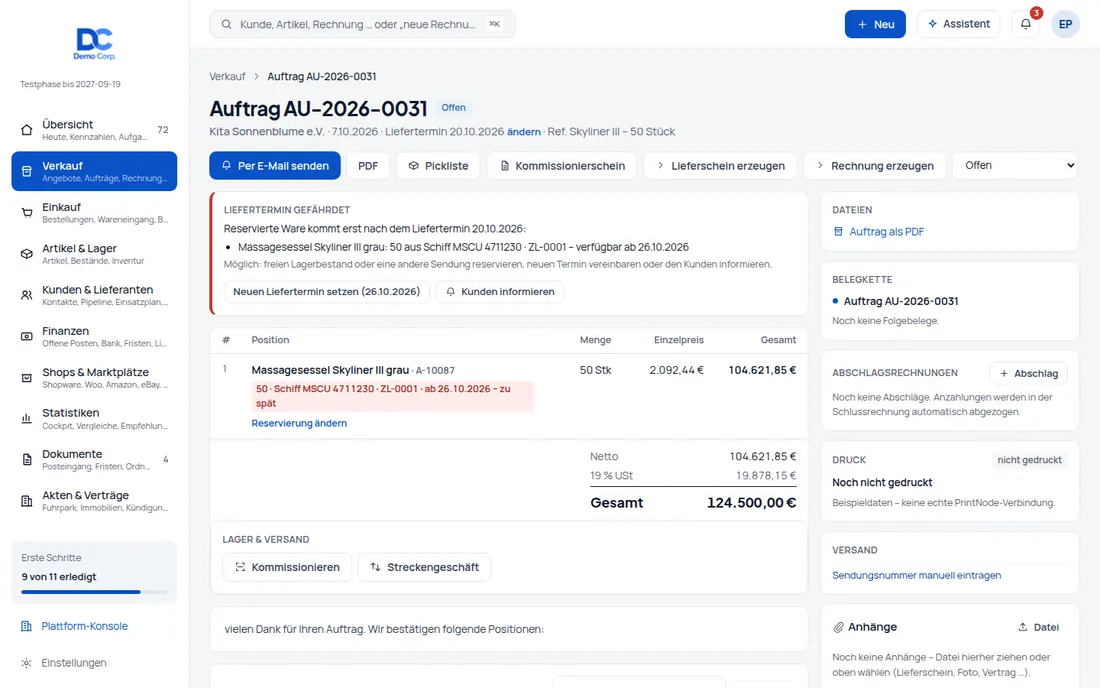
Task: Open the Offen status dropdown
Action: [x=1016, y=166]
